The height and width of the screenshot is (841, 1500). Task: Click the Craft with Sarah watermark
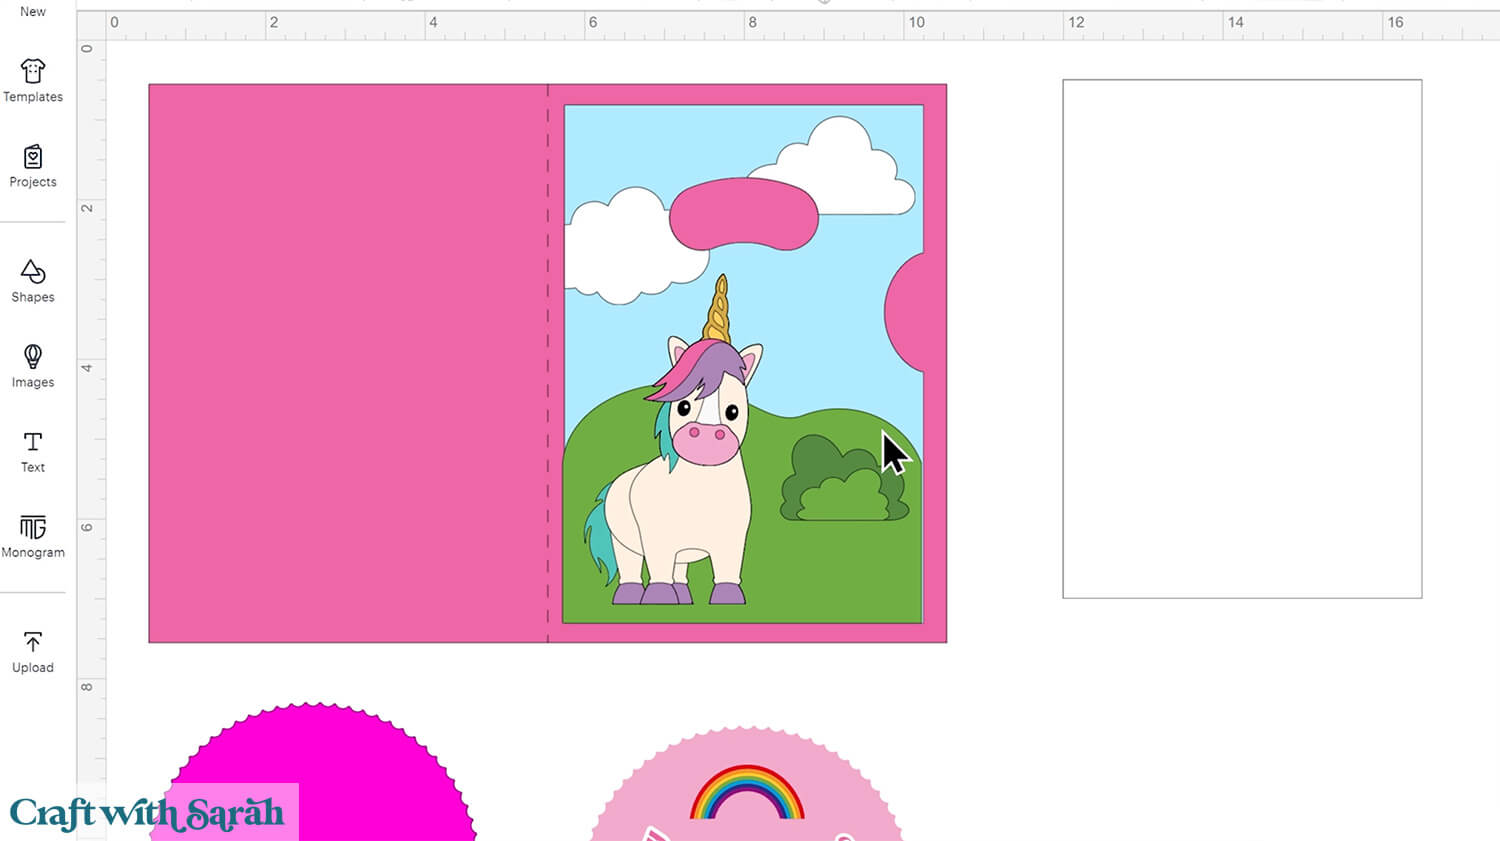coord(147,813)
